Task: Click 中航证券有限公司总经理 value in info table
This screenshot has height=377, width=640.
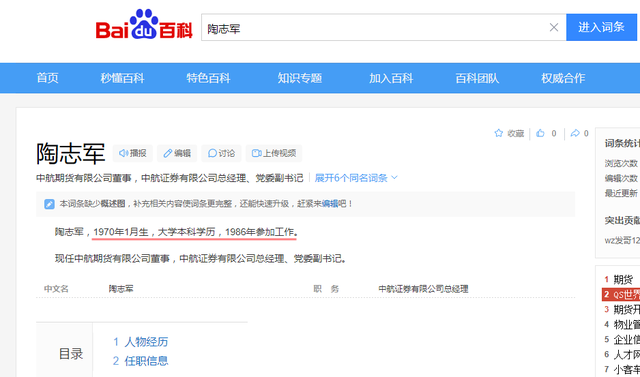Action: (423, 289)
